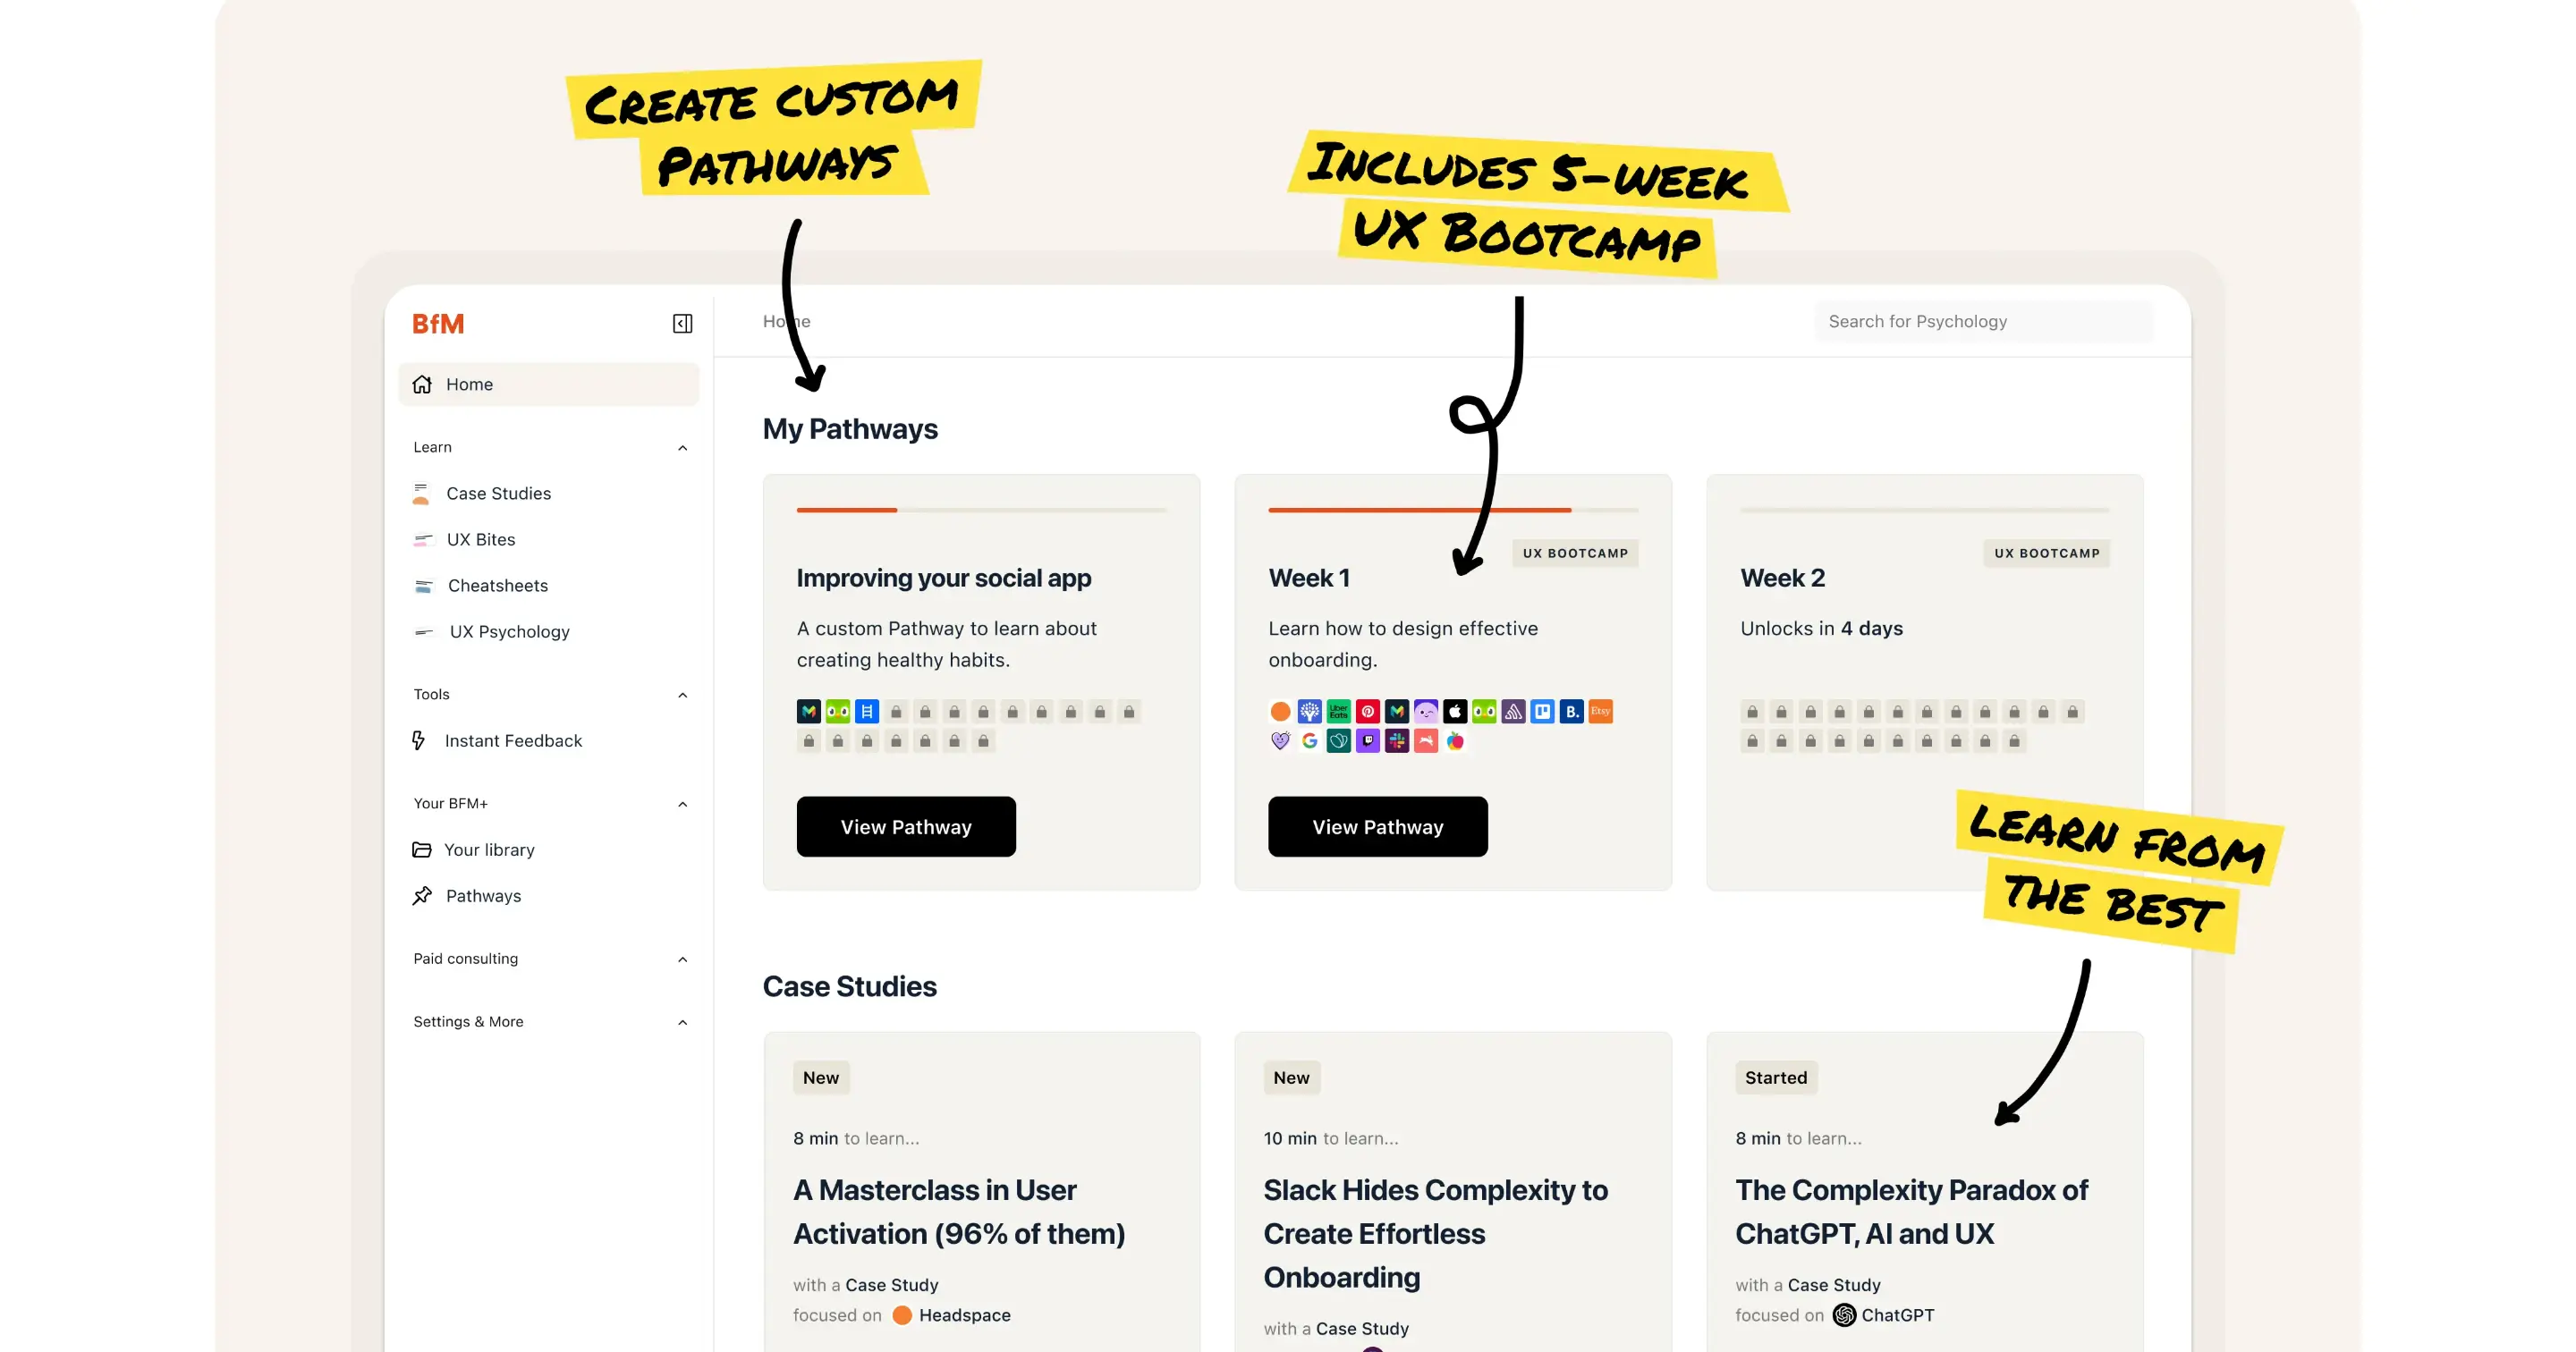Screen dimensions: 2576x1352
Task: Click the Pinterest icon in Week 1 card
Action: pyautogui.click(x=1367, y=711)
